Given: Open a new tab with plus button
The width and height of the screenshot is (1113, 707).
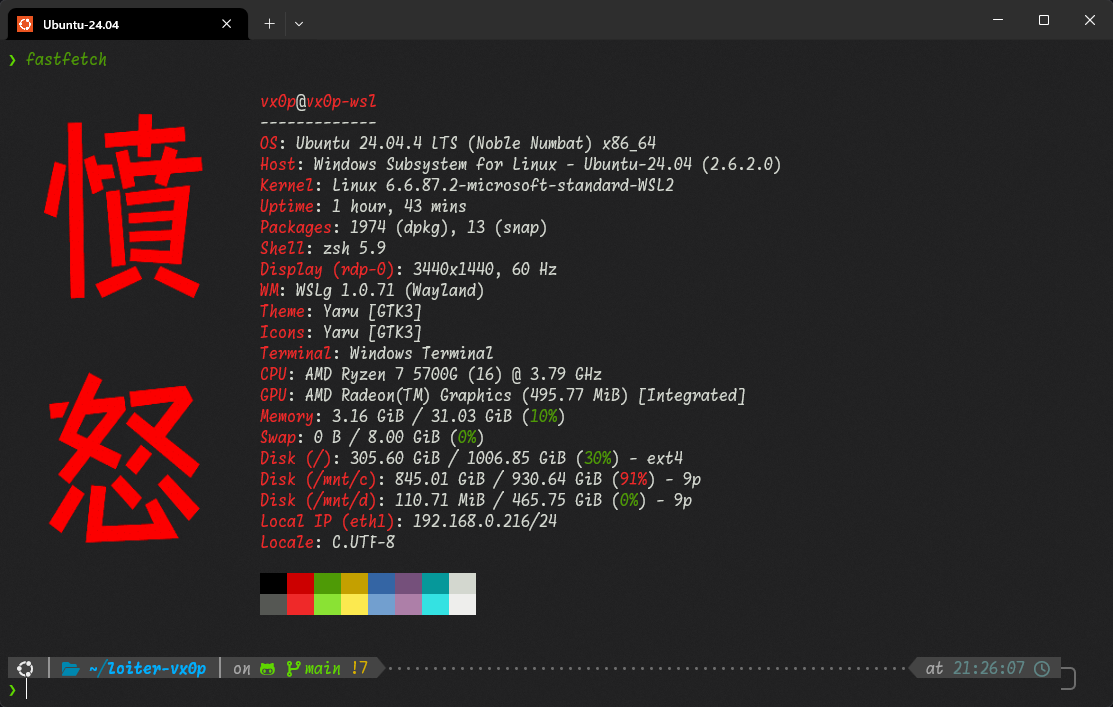Looking at the screenshot, I should click(269, 24).
